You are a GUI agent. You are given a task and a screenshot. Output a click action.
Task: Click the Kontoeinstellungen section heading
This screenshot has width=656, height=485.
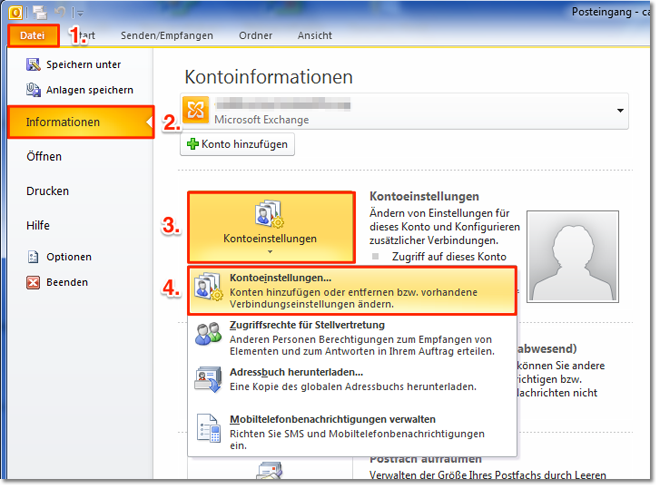[424, 197]
